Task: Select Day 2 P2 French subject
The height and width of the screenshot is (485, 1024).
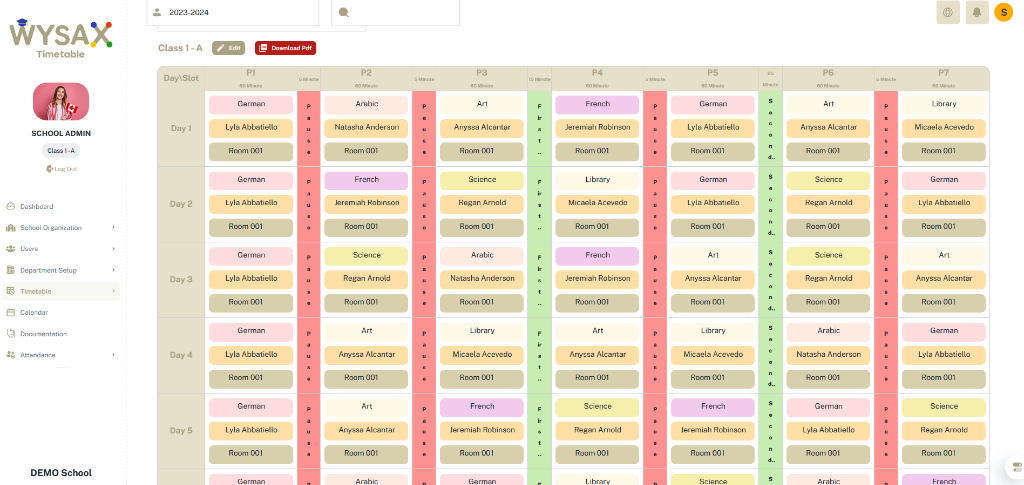Action: [x=366, y=180]
